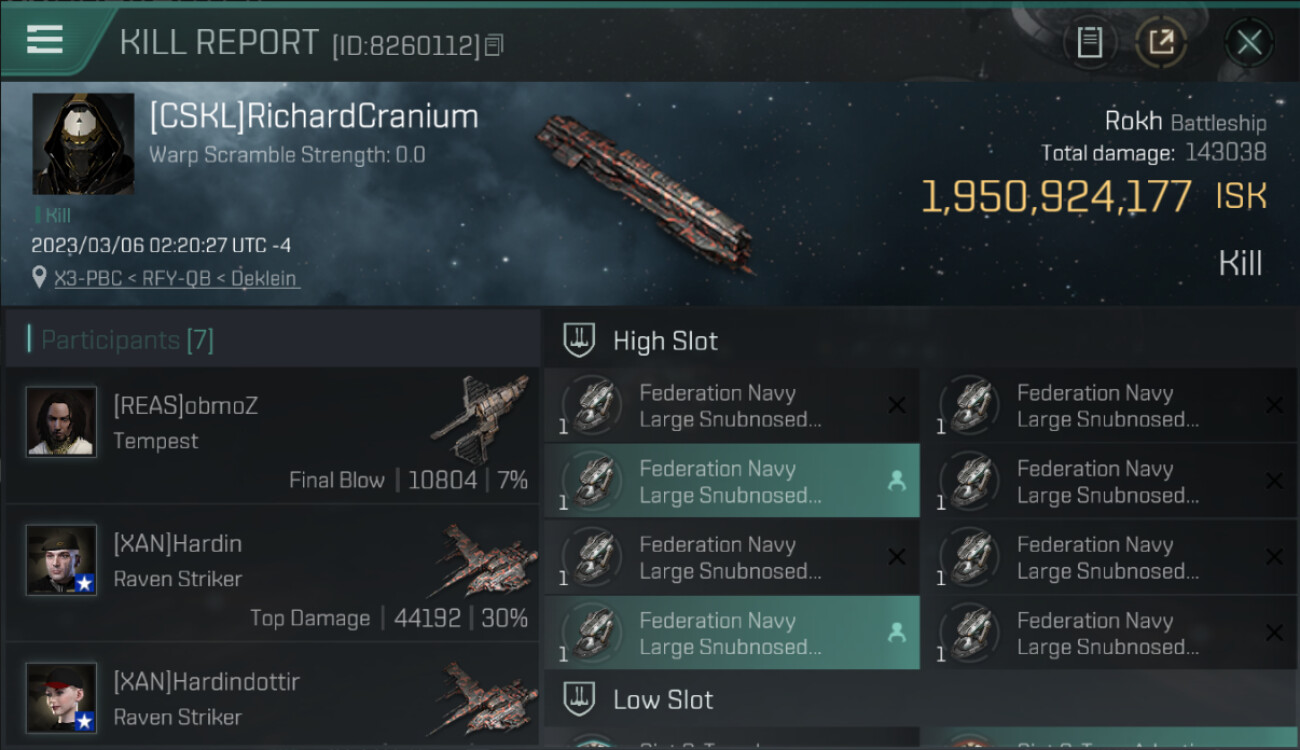The width and height of the screenshot is (1300, 750).
Task: Click the High Slot section icon
Action: pyautogui.click(x=580, y=340)
